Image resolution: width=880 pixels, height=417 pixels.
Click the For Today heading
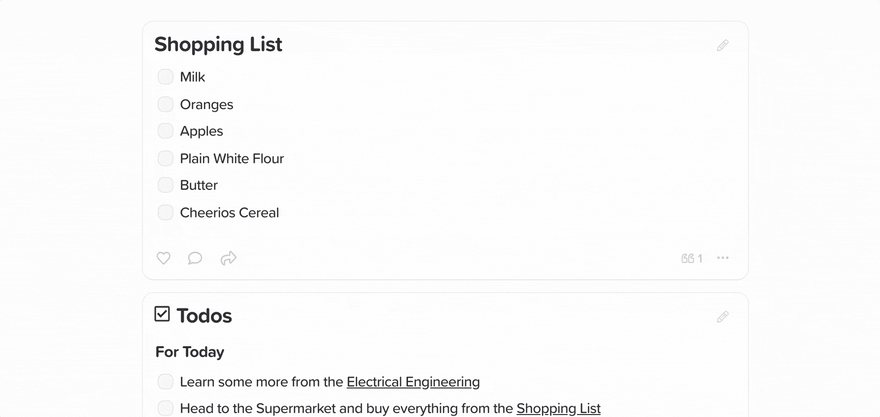click(x=190, y=352)
